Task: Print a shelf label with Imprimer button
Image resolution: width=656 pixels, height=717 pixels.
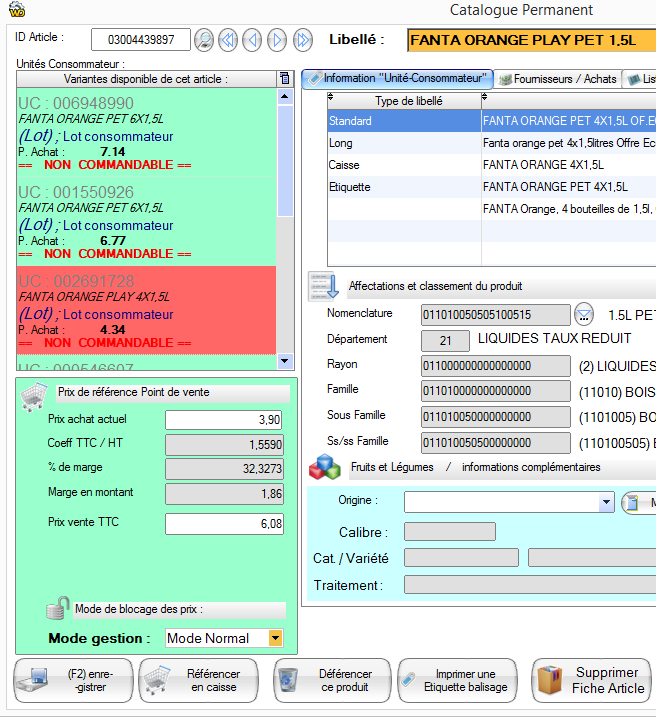Action: tap(457, 681)
